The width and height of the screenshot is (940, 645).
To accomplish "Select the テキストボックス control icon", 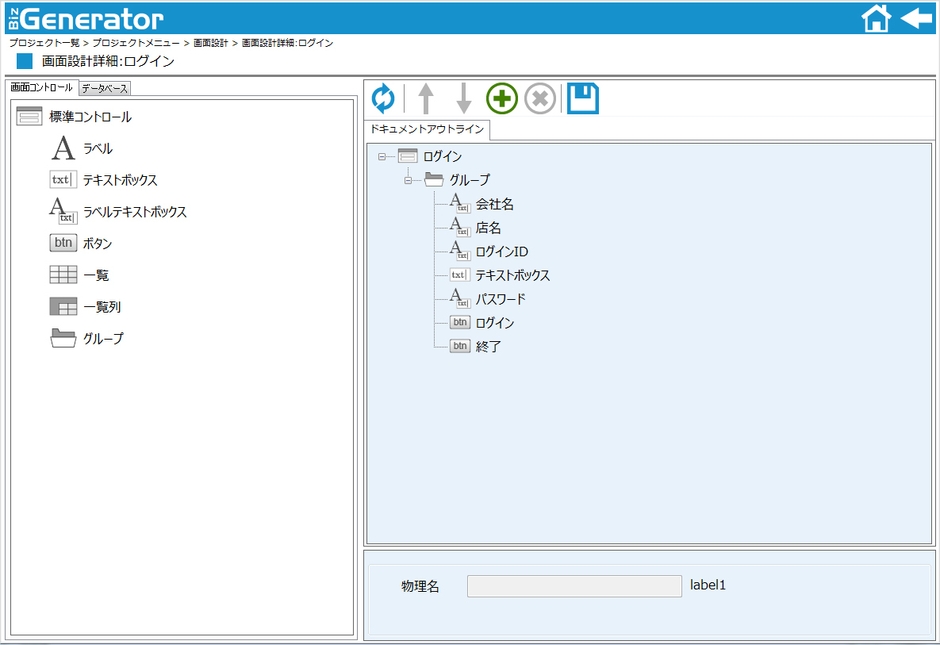I will click(x=63, y=179).
